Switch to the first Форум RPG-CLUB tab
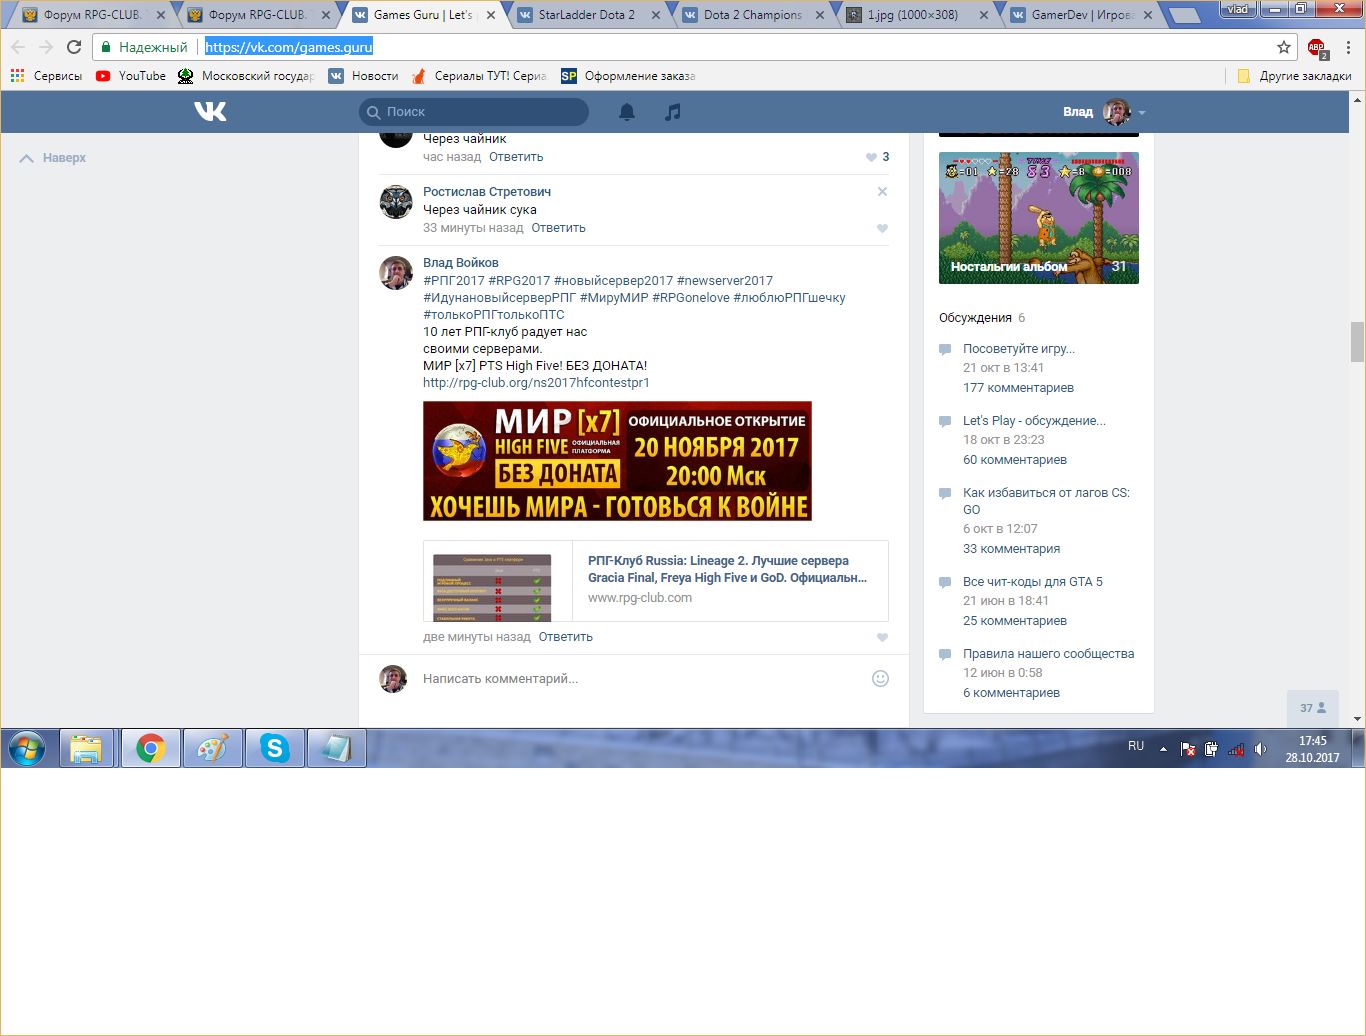Viewport: 1366px width, 1036px height. point(91,15)
